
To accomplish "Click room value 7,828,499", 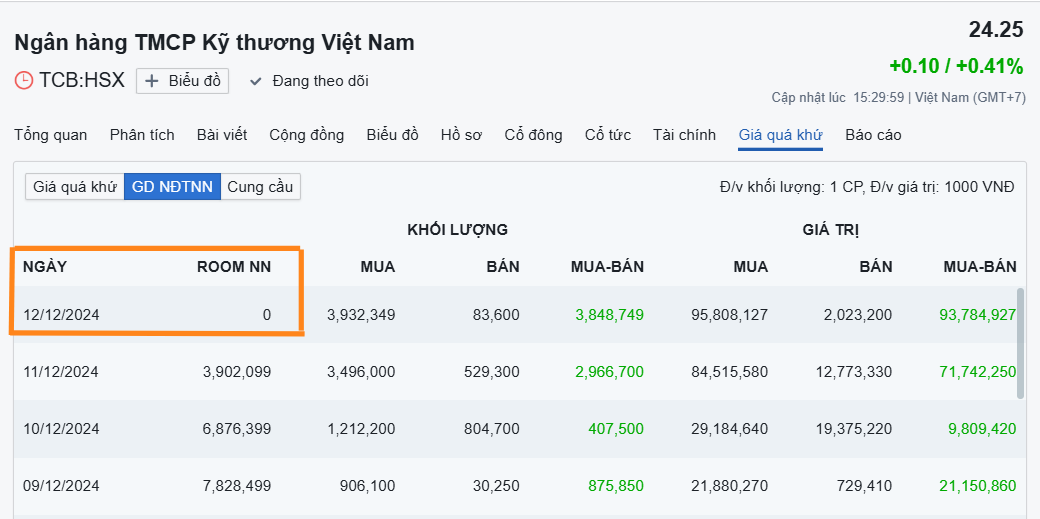I will tap(237, 486).
